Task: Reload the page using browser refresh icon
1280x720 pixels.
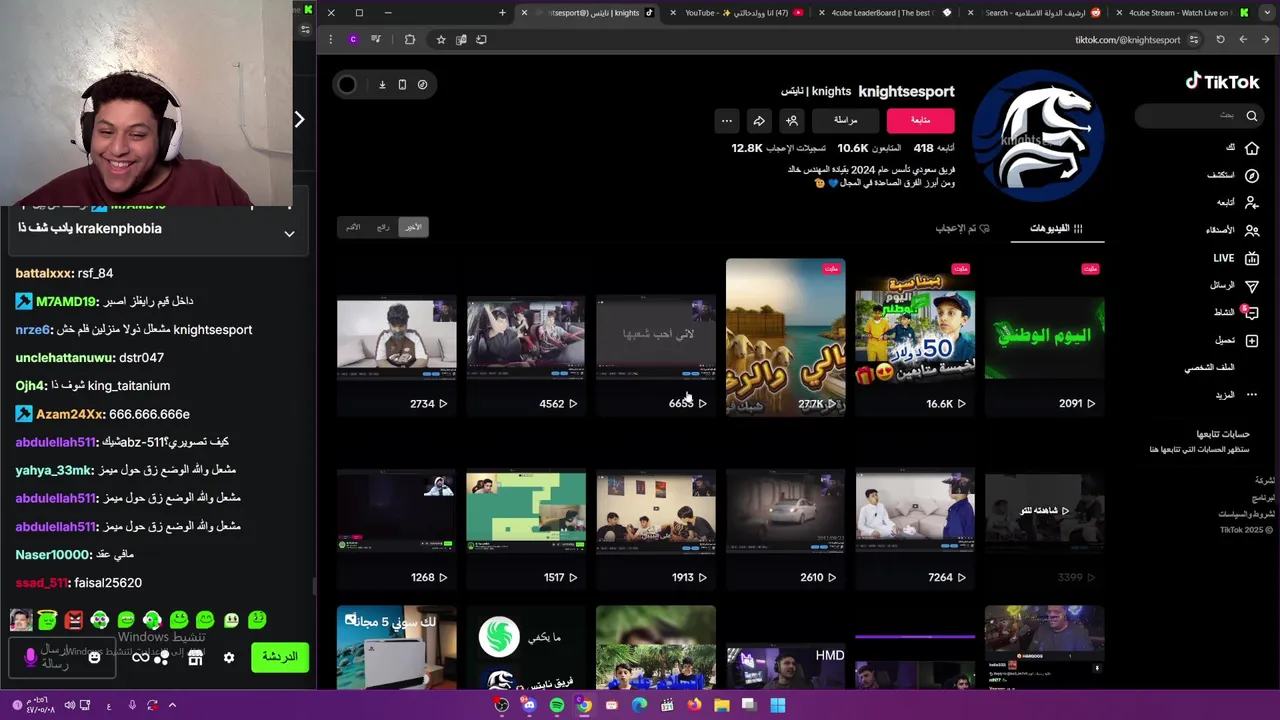Action: (x=1220, y=40)
